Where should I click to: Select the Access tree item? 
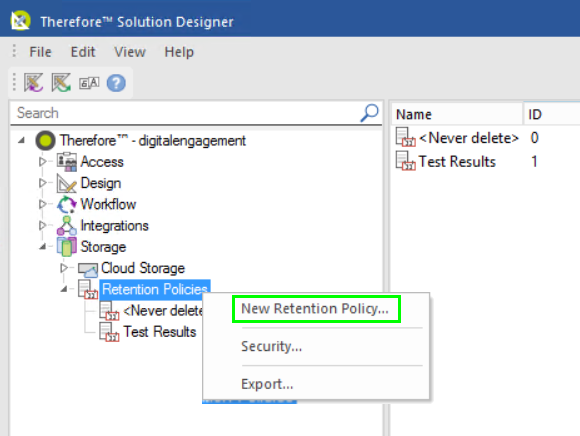coord(102,162)
